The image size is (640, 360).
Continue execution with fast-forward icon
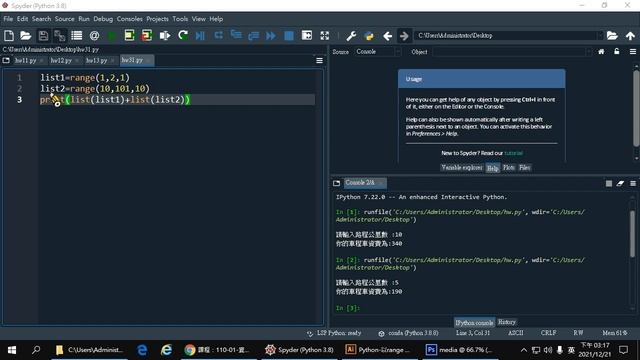coord(271,36)
